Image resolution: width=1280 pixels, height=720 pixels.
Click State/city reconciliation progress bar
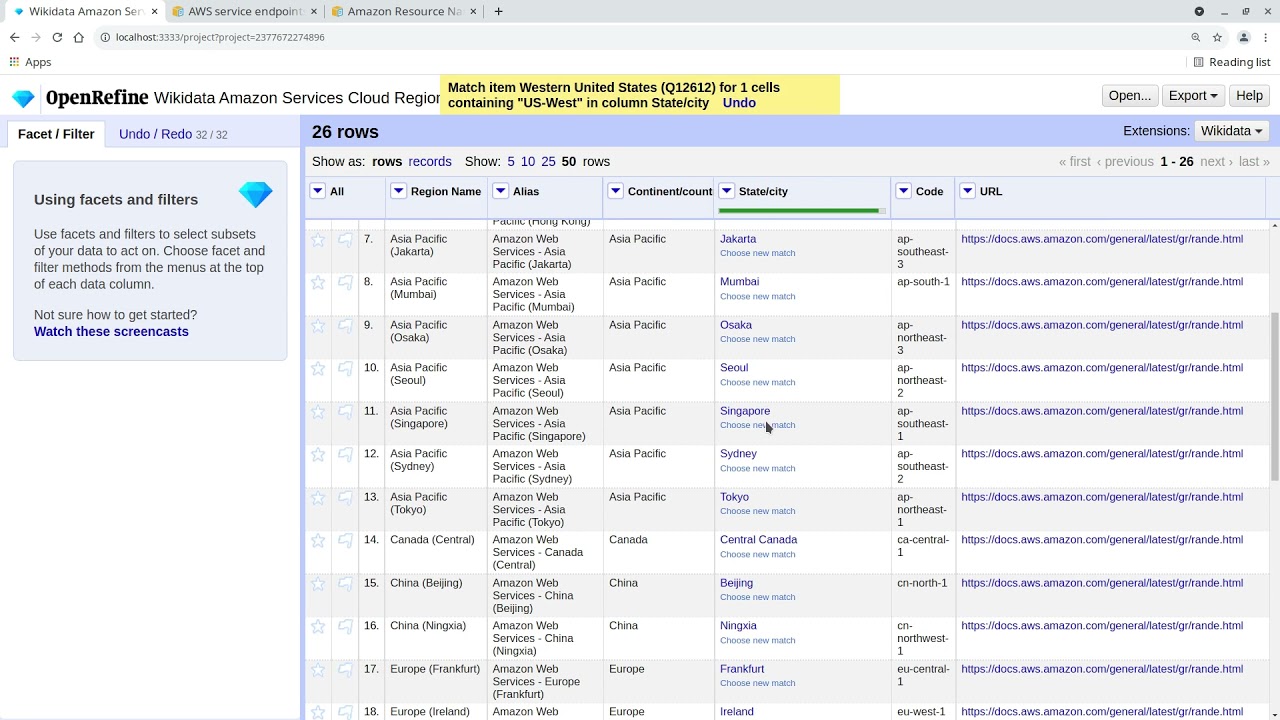pos(802,211)
